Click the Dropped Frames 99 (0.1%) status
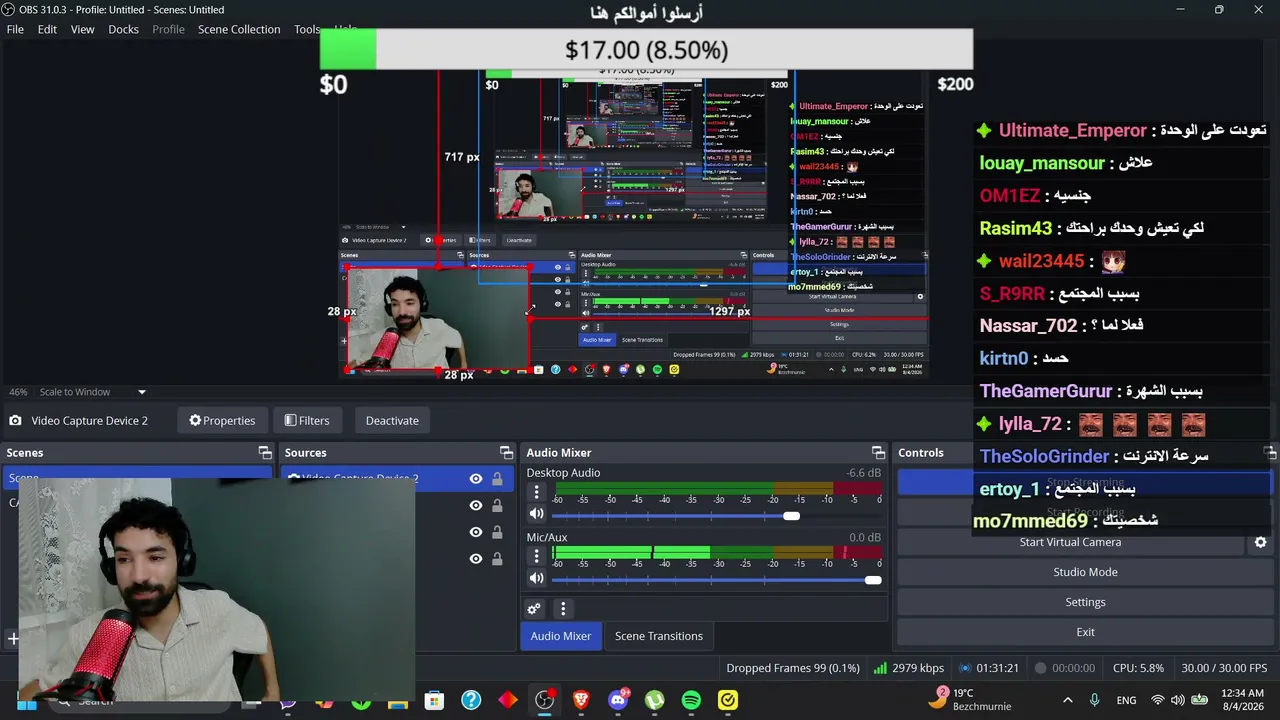Image resolution: width=1280 pixels, height=720 pixels. click(793, 668)
